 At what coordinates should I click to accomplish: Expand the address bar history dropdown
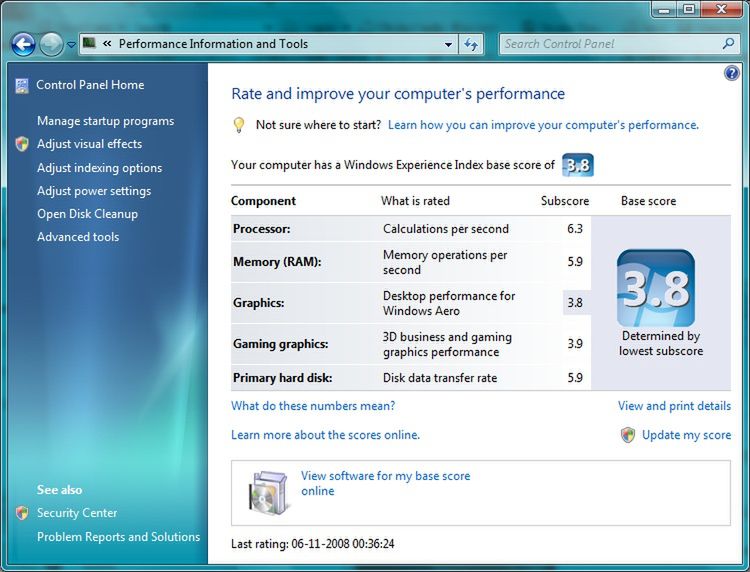(448, 44)
